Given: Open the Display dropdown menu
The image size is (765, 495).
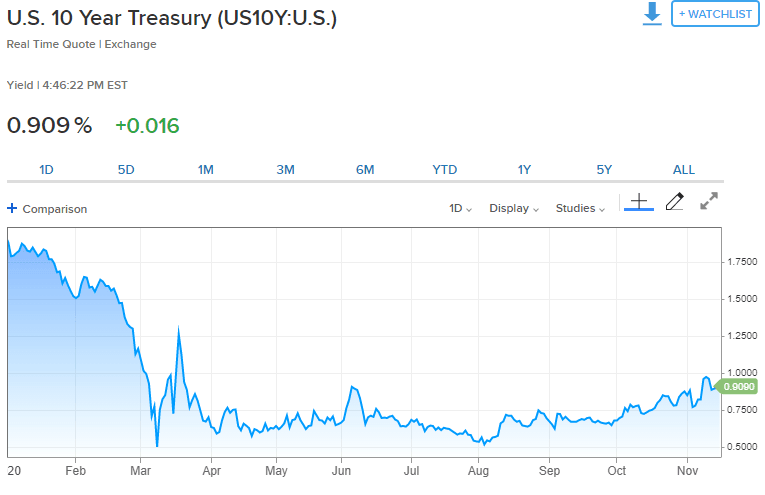Looking at the screenshot, I should [x=514, y=209].
